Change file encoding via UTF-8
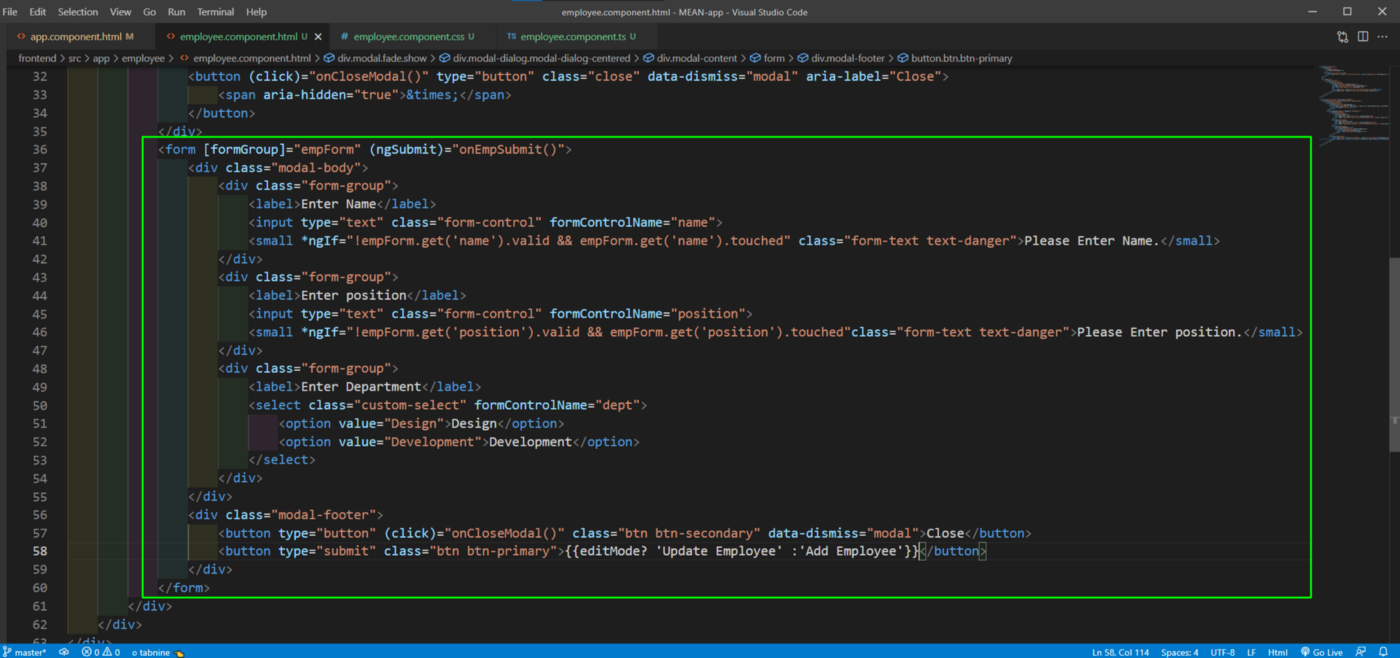The height and width of the screenshot is (658, 1400). pos(1222,652)
